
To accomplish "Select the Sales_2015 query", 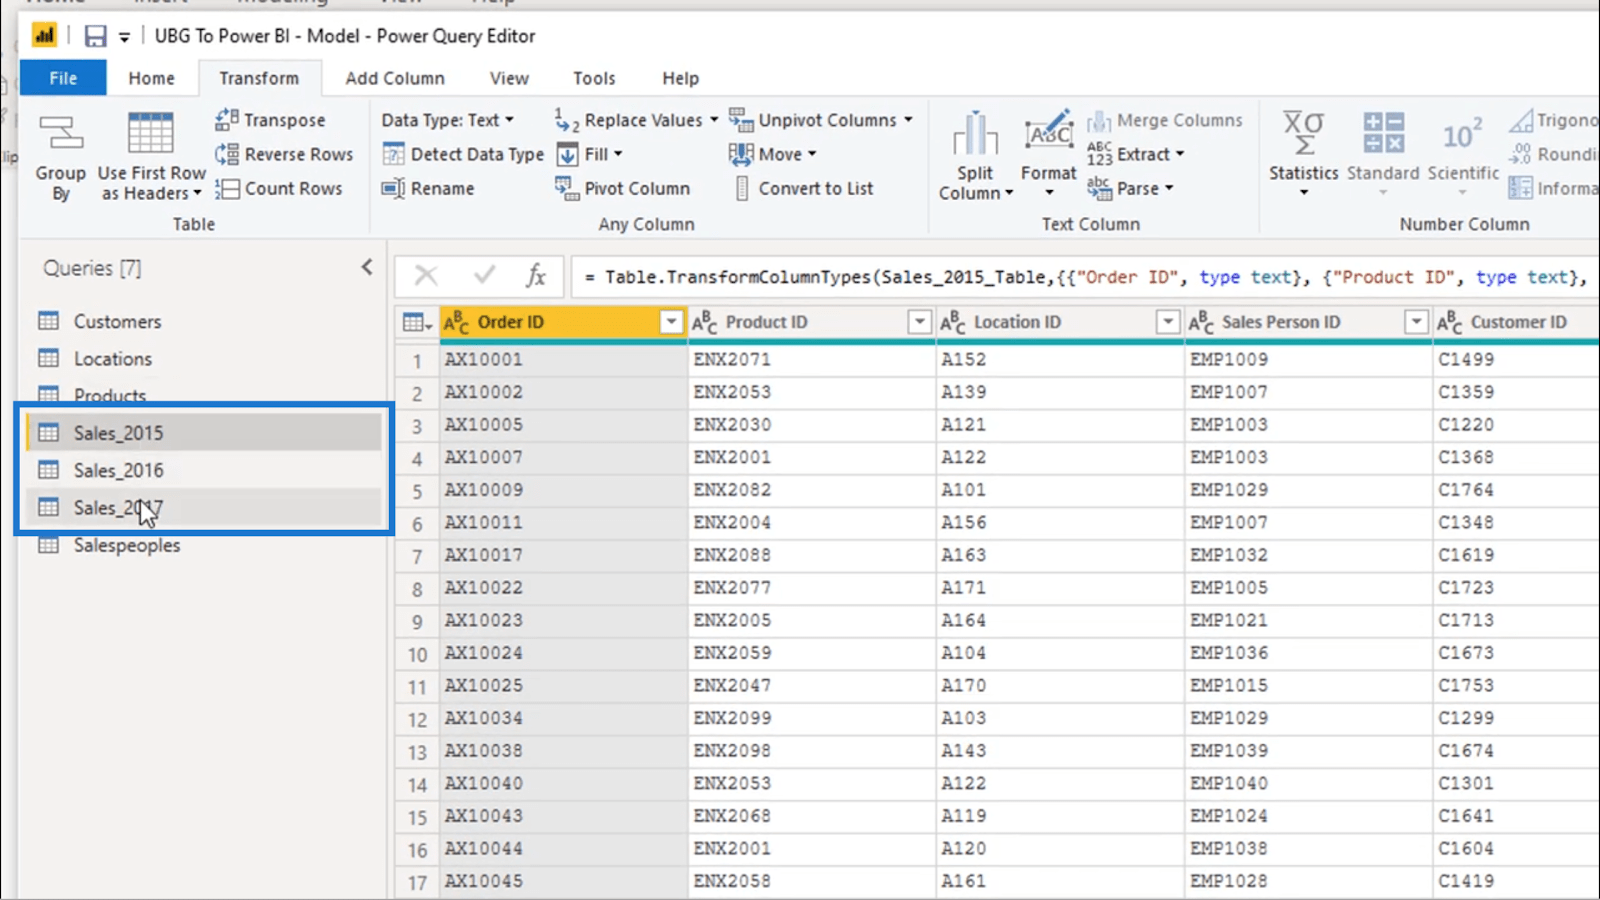I will 204,433.
